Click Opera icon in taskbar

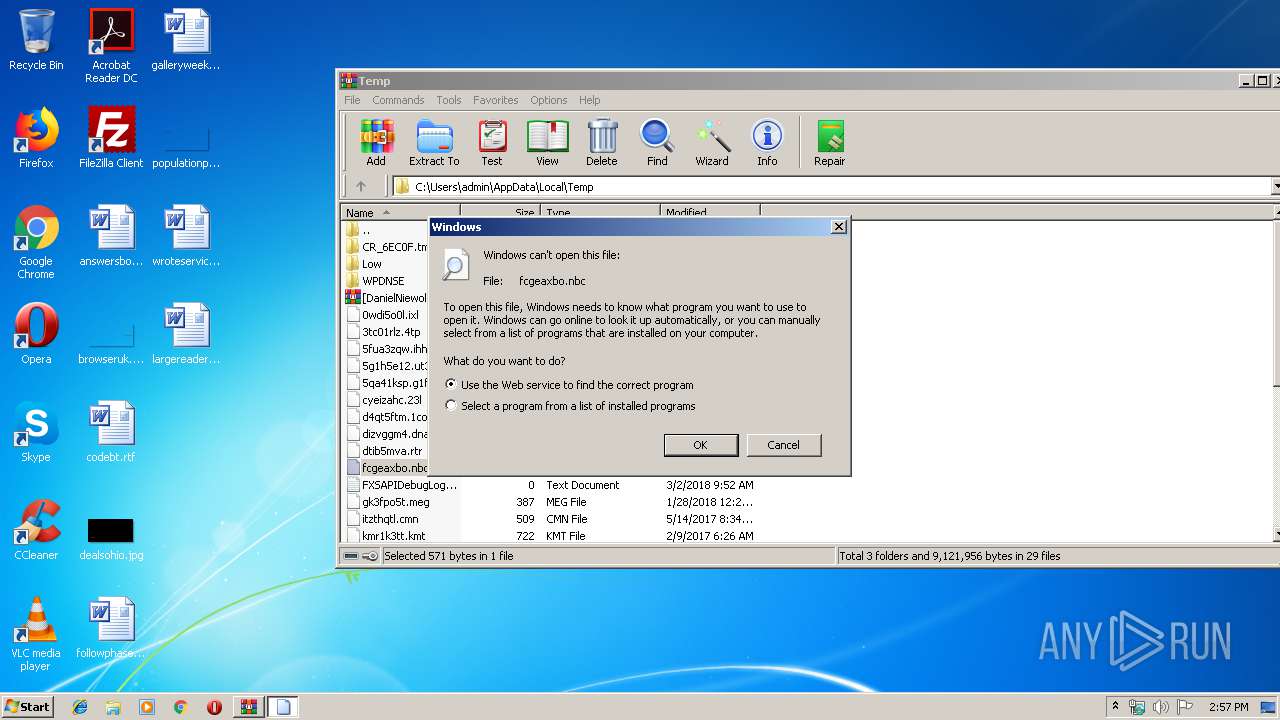[214, 707]
